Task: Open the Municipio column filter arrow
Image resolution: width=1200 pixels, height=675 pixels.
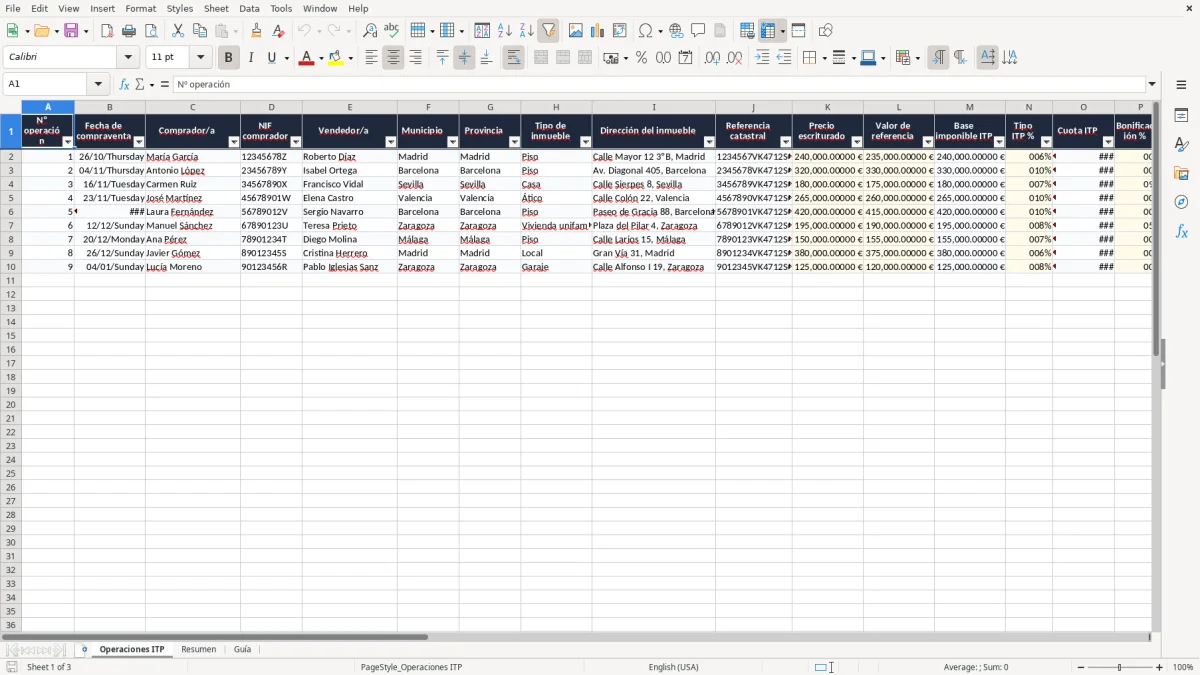Action: click(x=452, y=142)
